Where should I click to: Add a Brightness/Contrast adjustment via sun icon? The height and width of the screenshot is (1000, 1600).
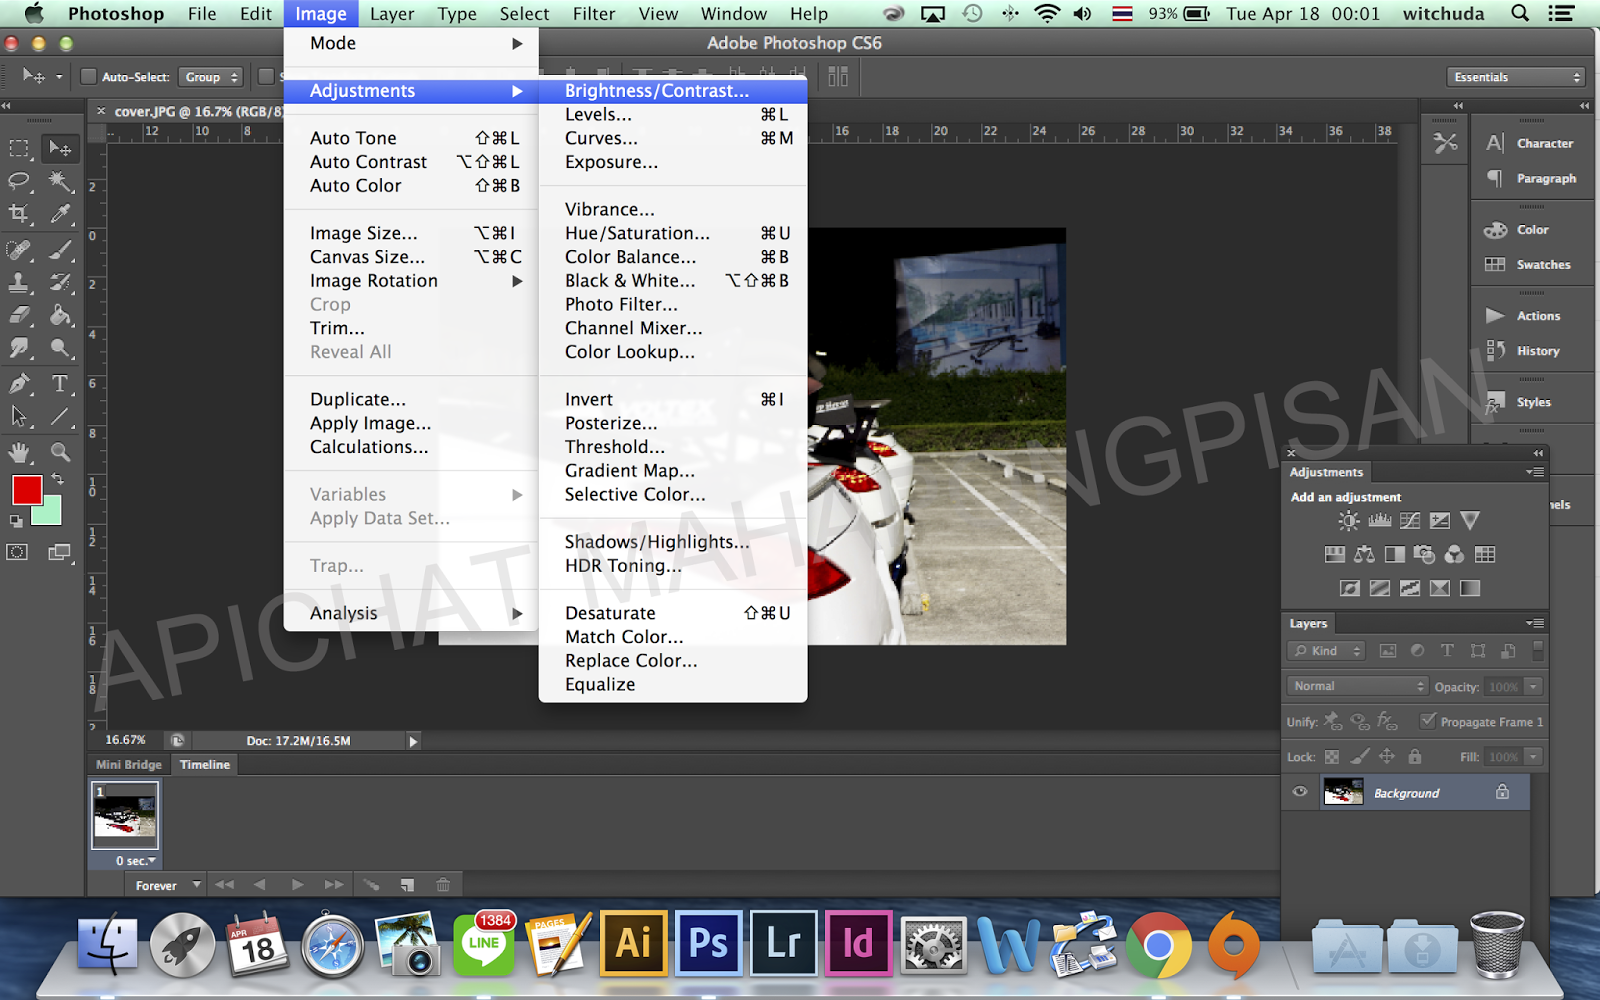coord(1348,520)
